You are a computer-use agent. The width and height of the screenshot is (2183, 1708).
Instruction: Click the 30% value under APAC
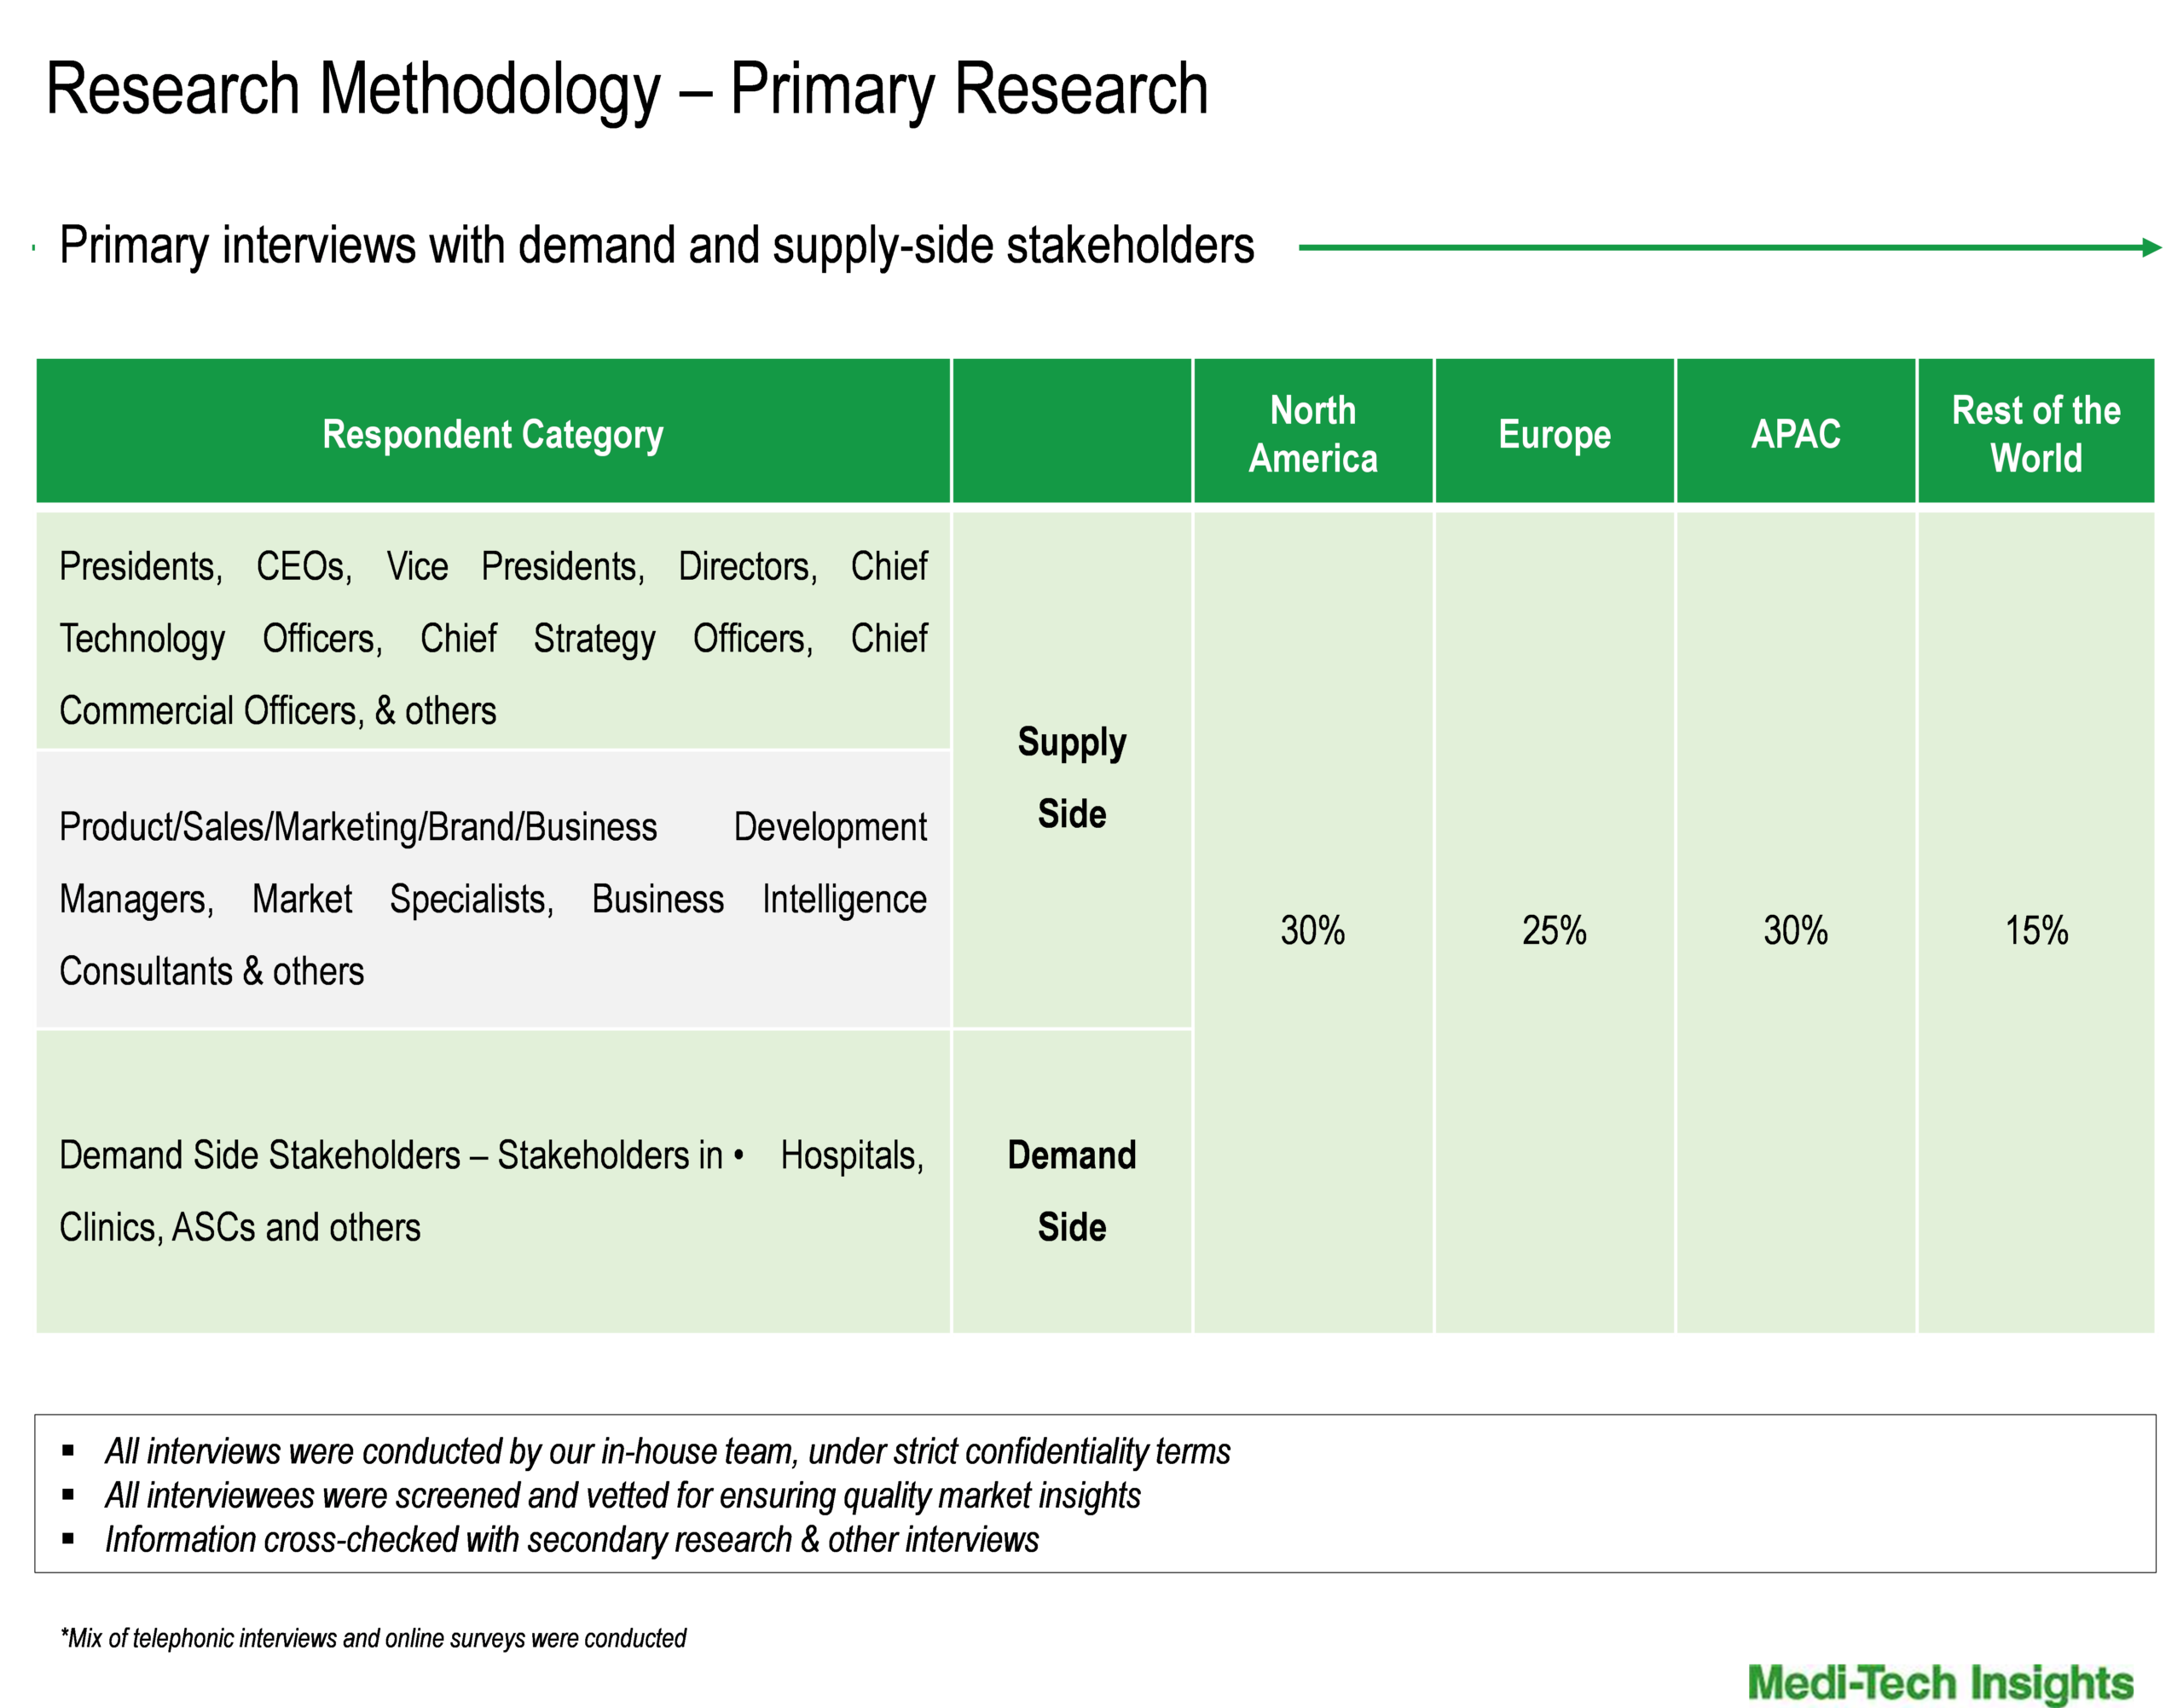1795,932
